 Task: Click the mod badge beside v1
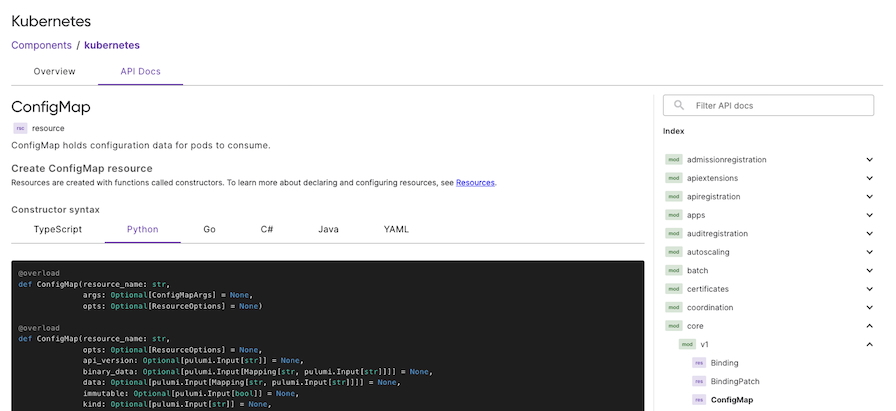[x=687, y=344]
